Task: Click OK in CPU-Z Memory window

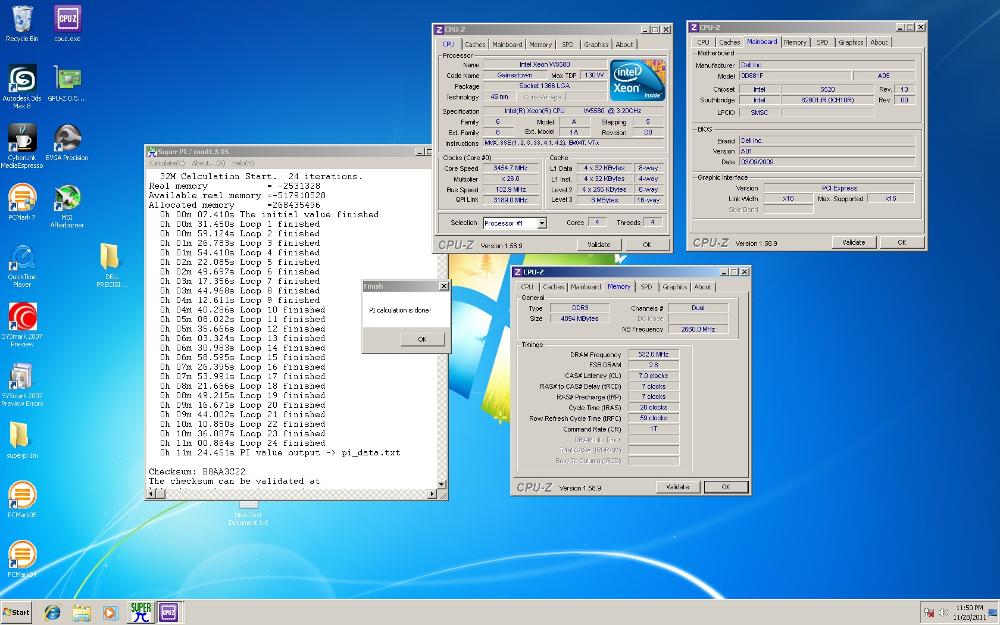Action: click(x=726, y=487)
